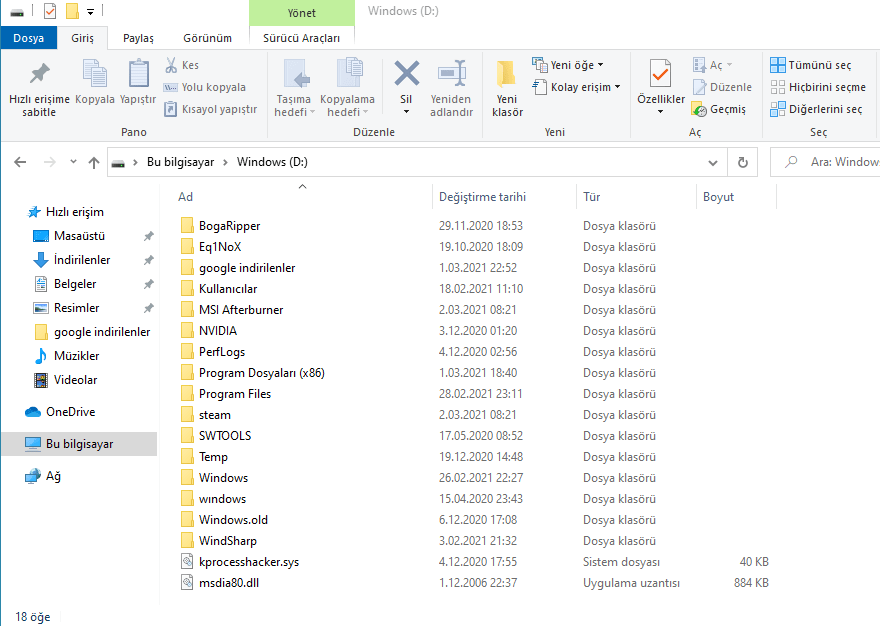Click the Düzenle edit icon
880x626 pixels.
tap(699, 87)
